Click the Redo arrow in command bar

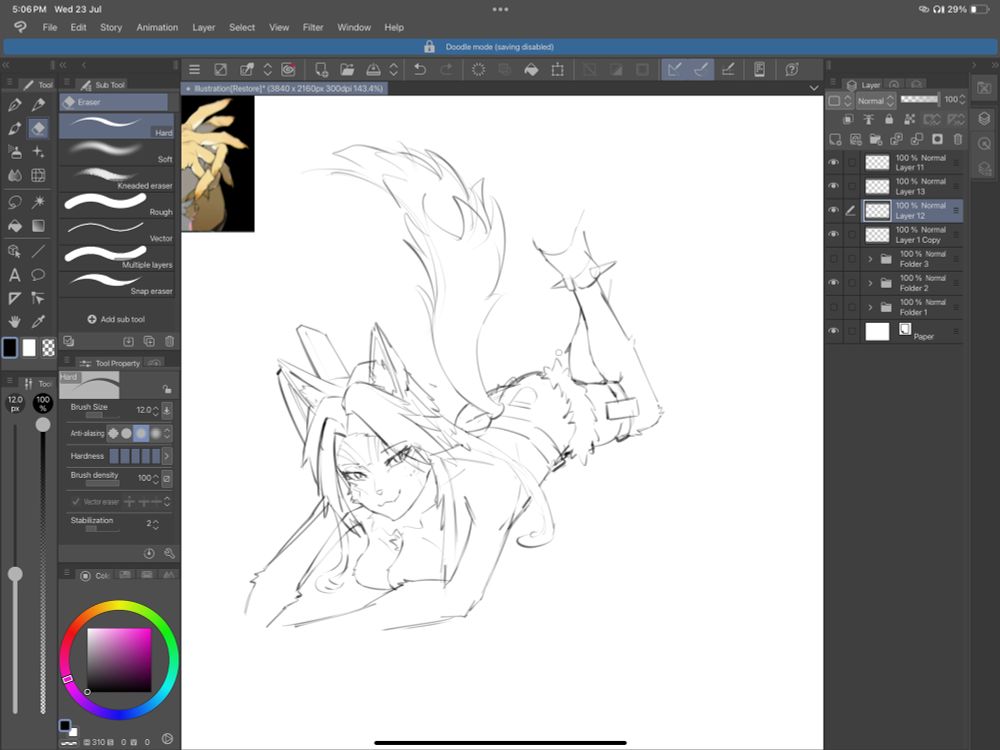(446, 70)
